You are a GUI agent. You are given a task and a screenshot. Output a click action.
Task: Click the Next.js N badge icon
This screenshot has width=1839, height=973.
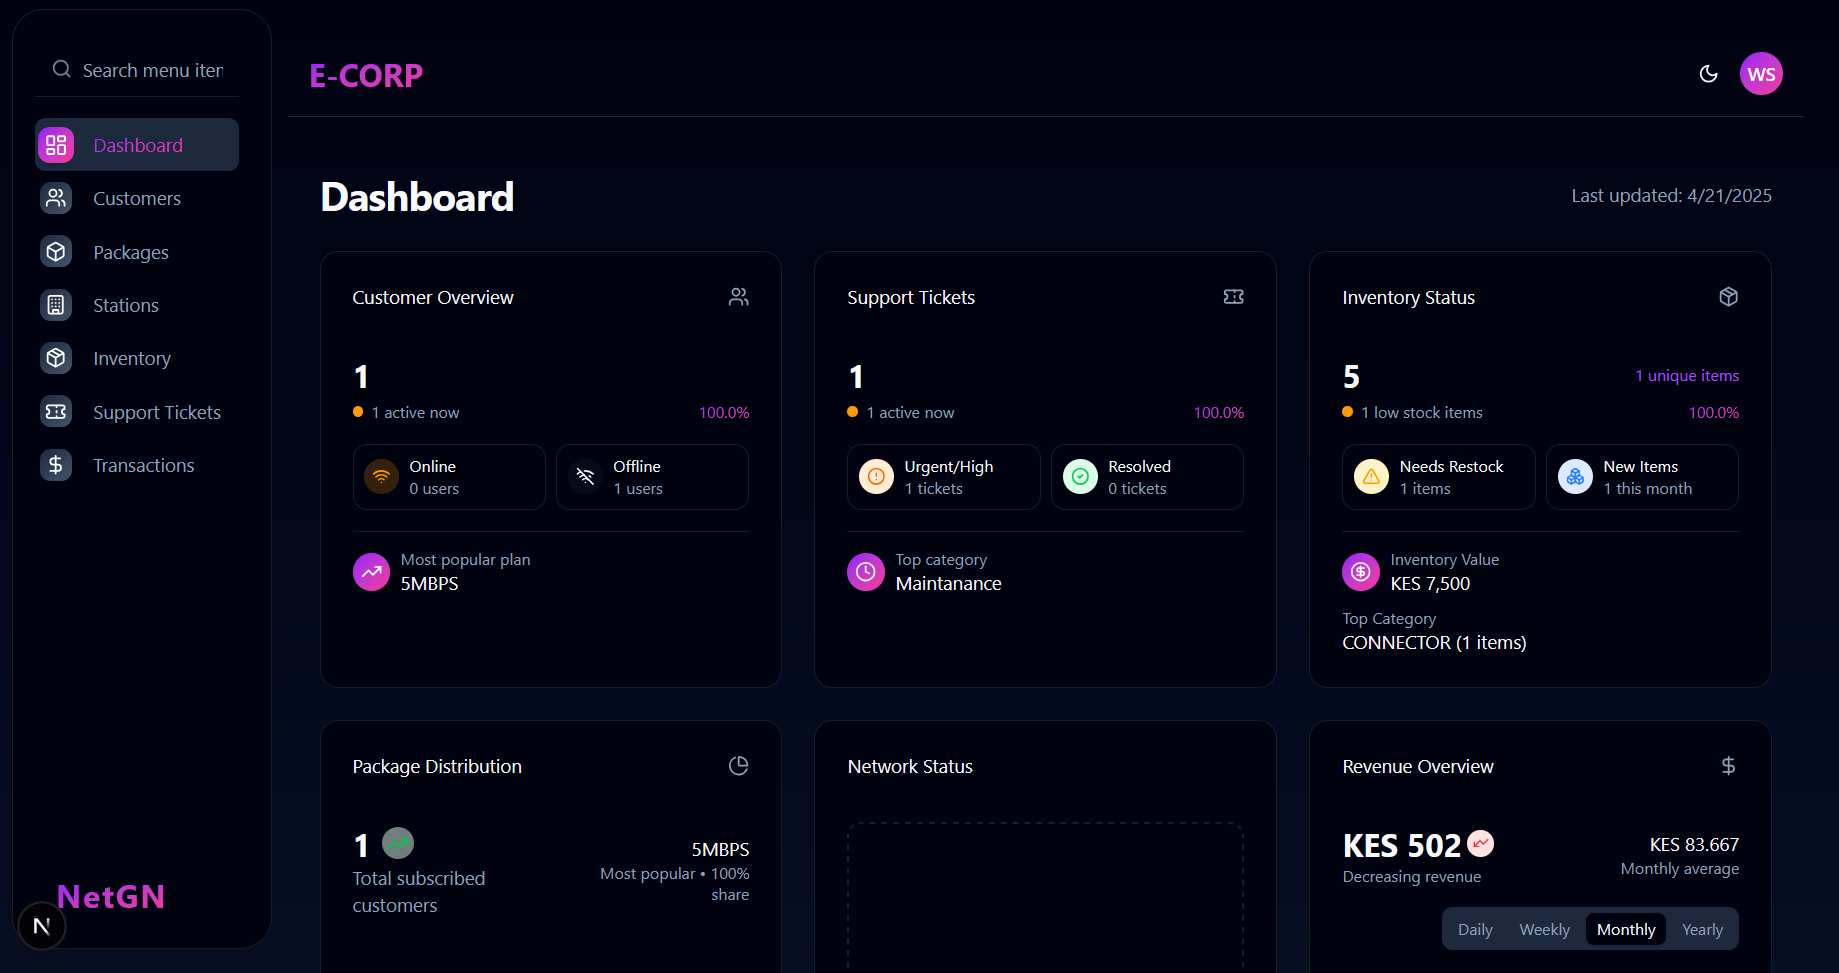[42, 926]
